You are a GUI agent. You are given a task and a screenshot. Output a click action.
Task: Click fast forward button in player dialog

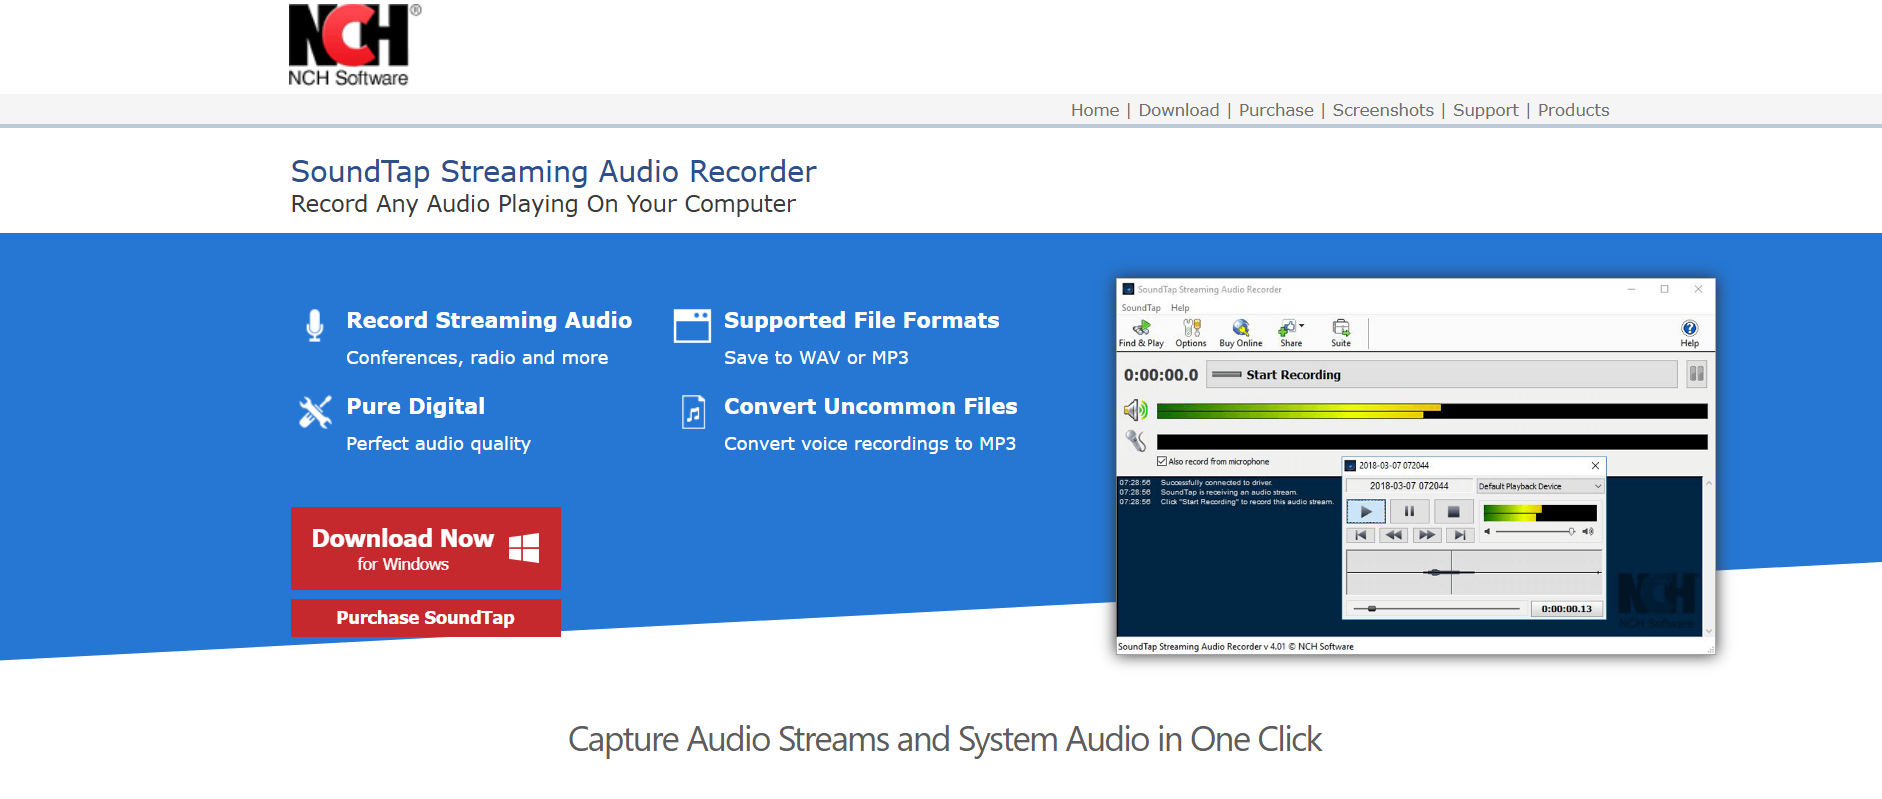1427,535
